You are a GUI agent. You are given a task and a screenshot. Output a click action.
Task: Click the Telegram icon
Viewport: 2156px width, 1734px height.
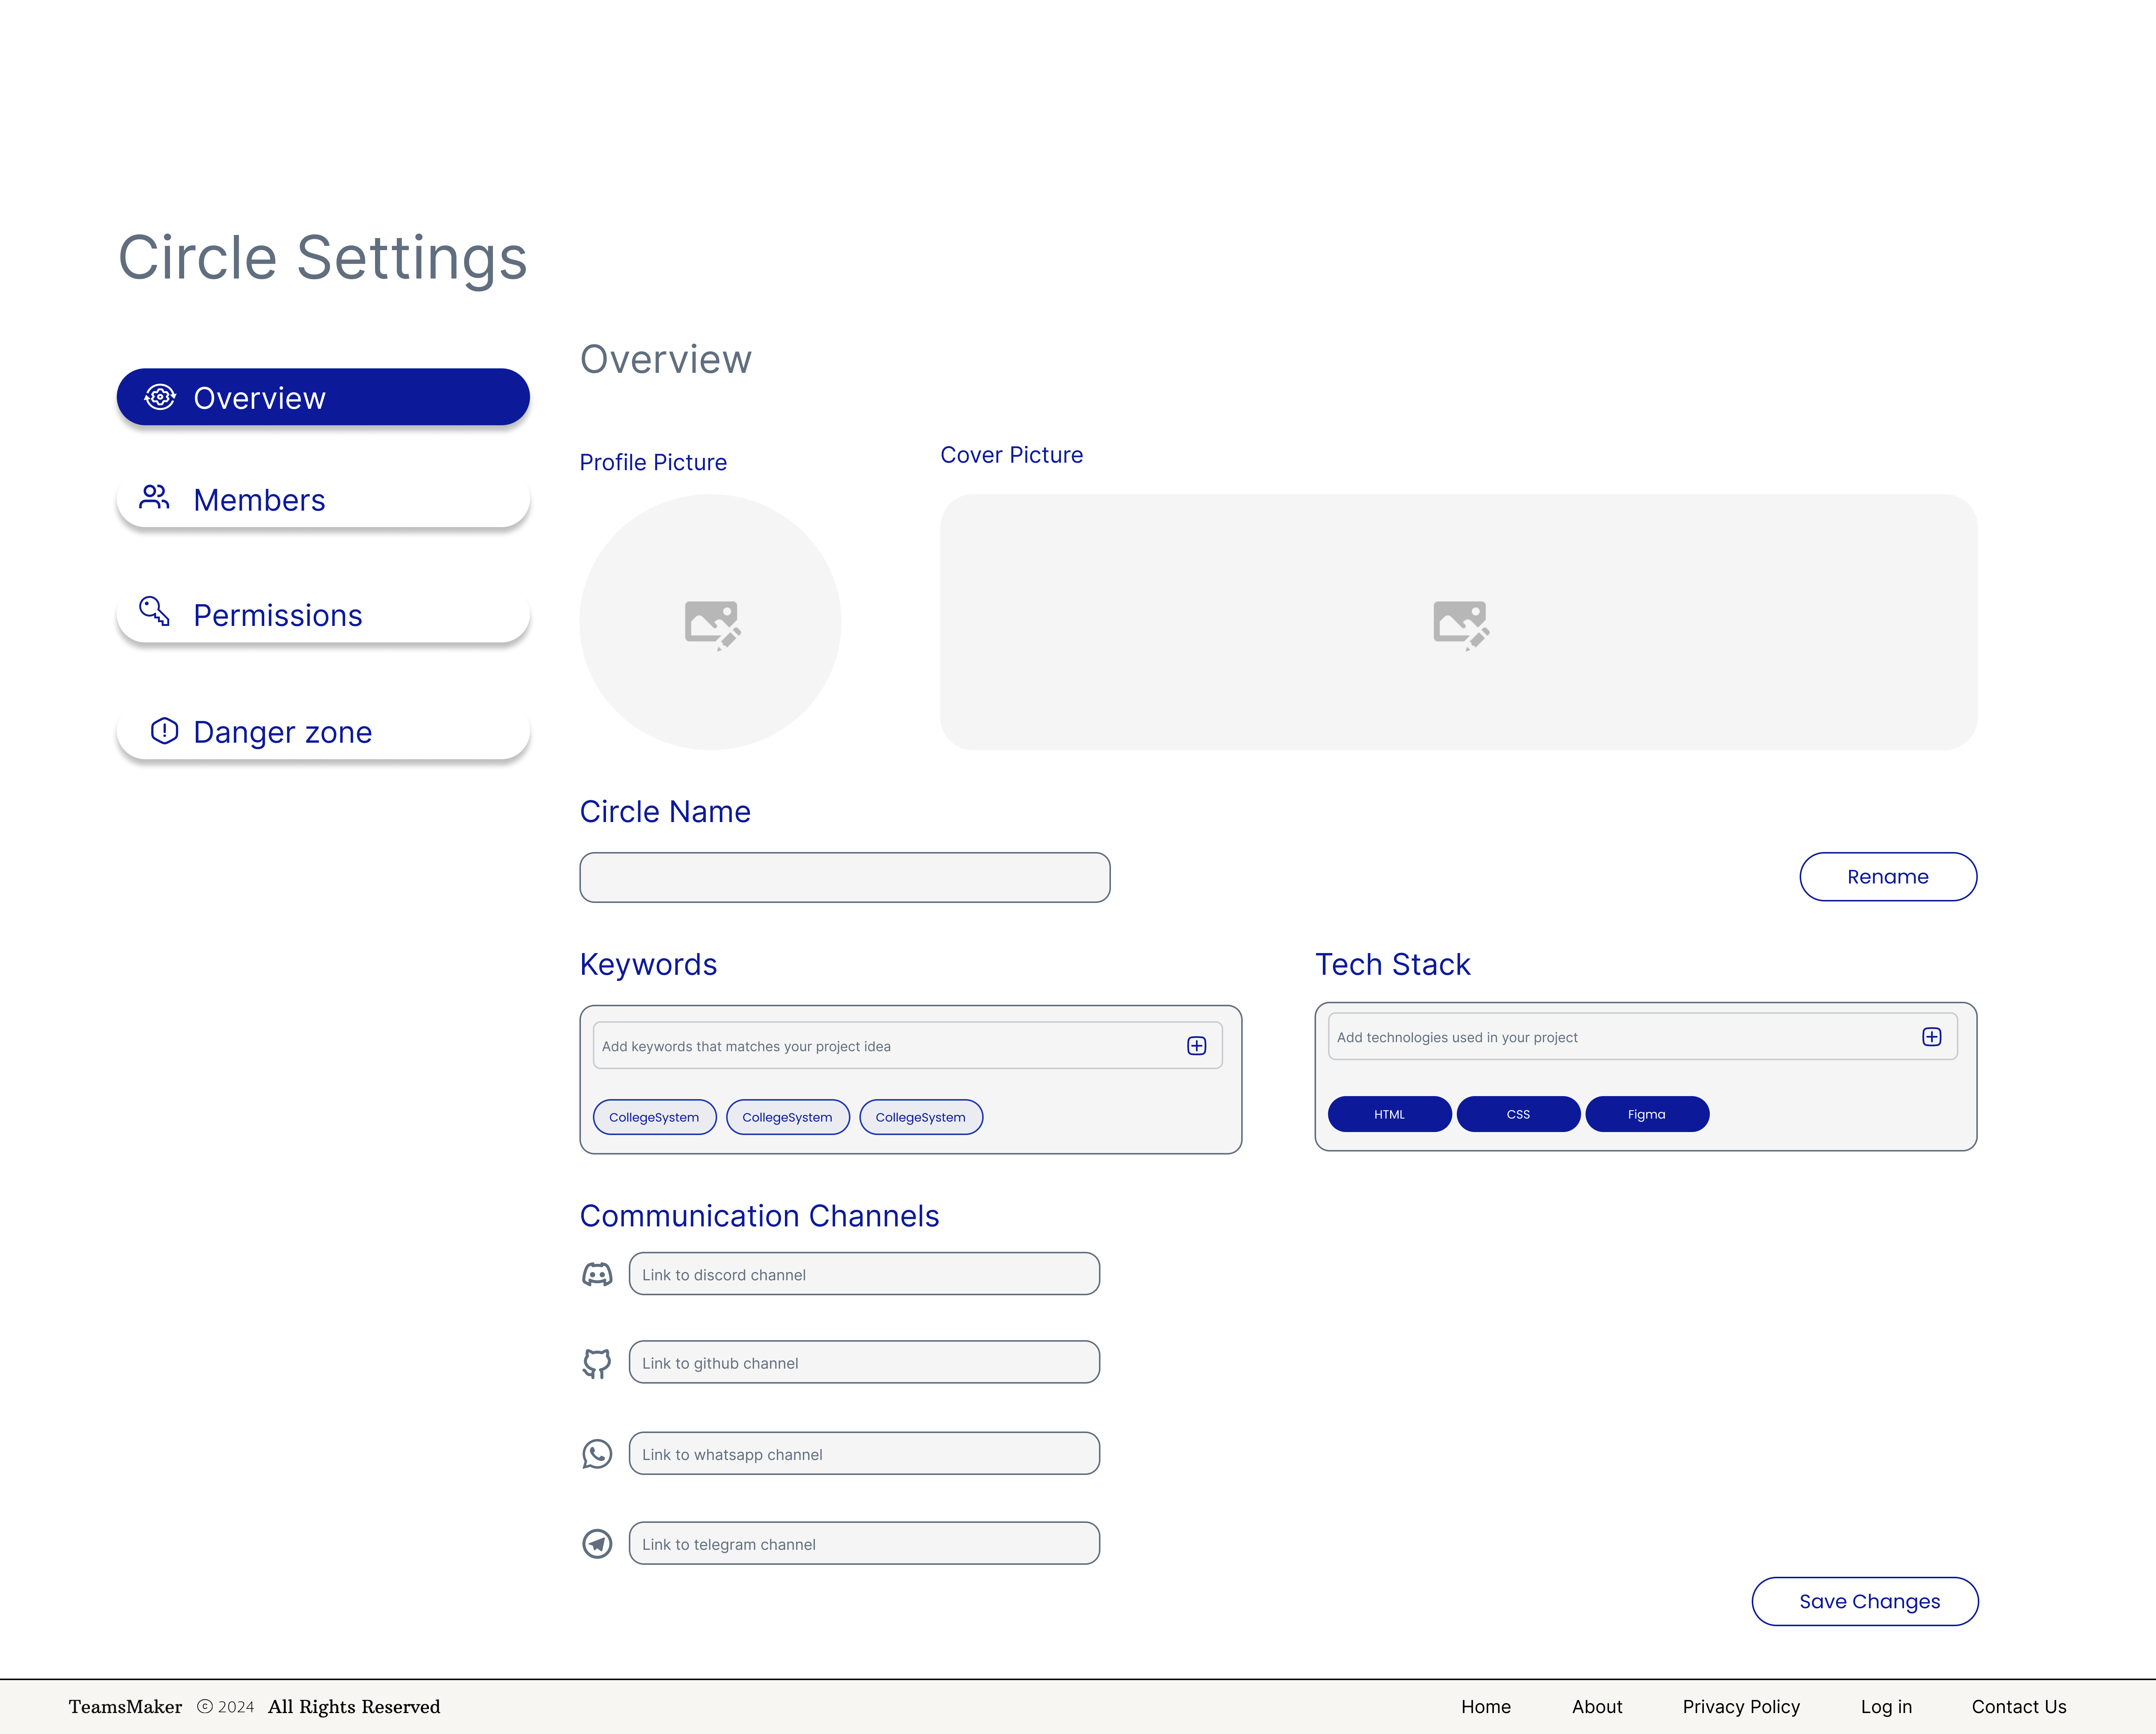(x=597, y=1544)
